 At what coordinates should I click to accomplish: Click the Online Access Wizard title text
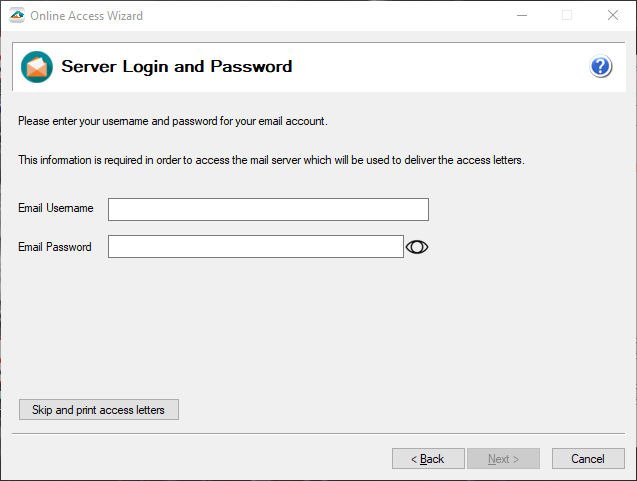(86, 16)
